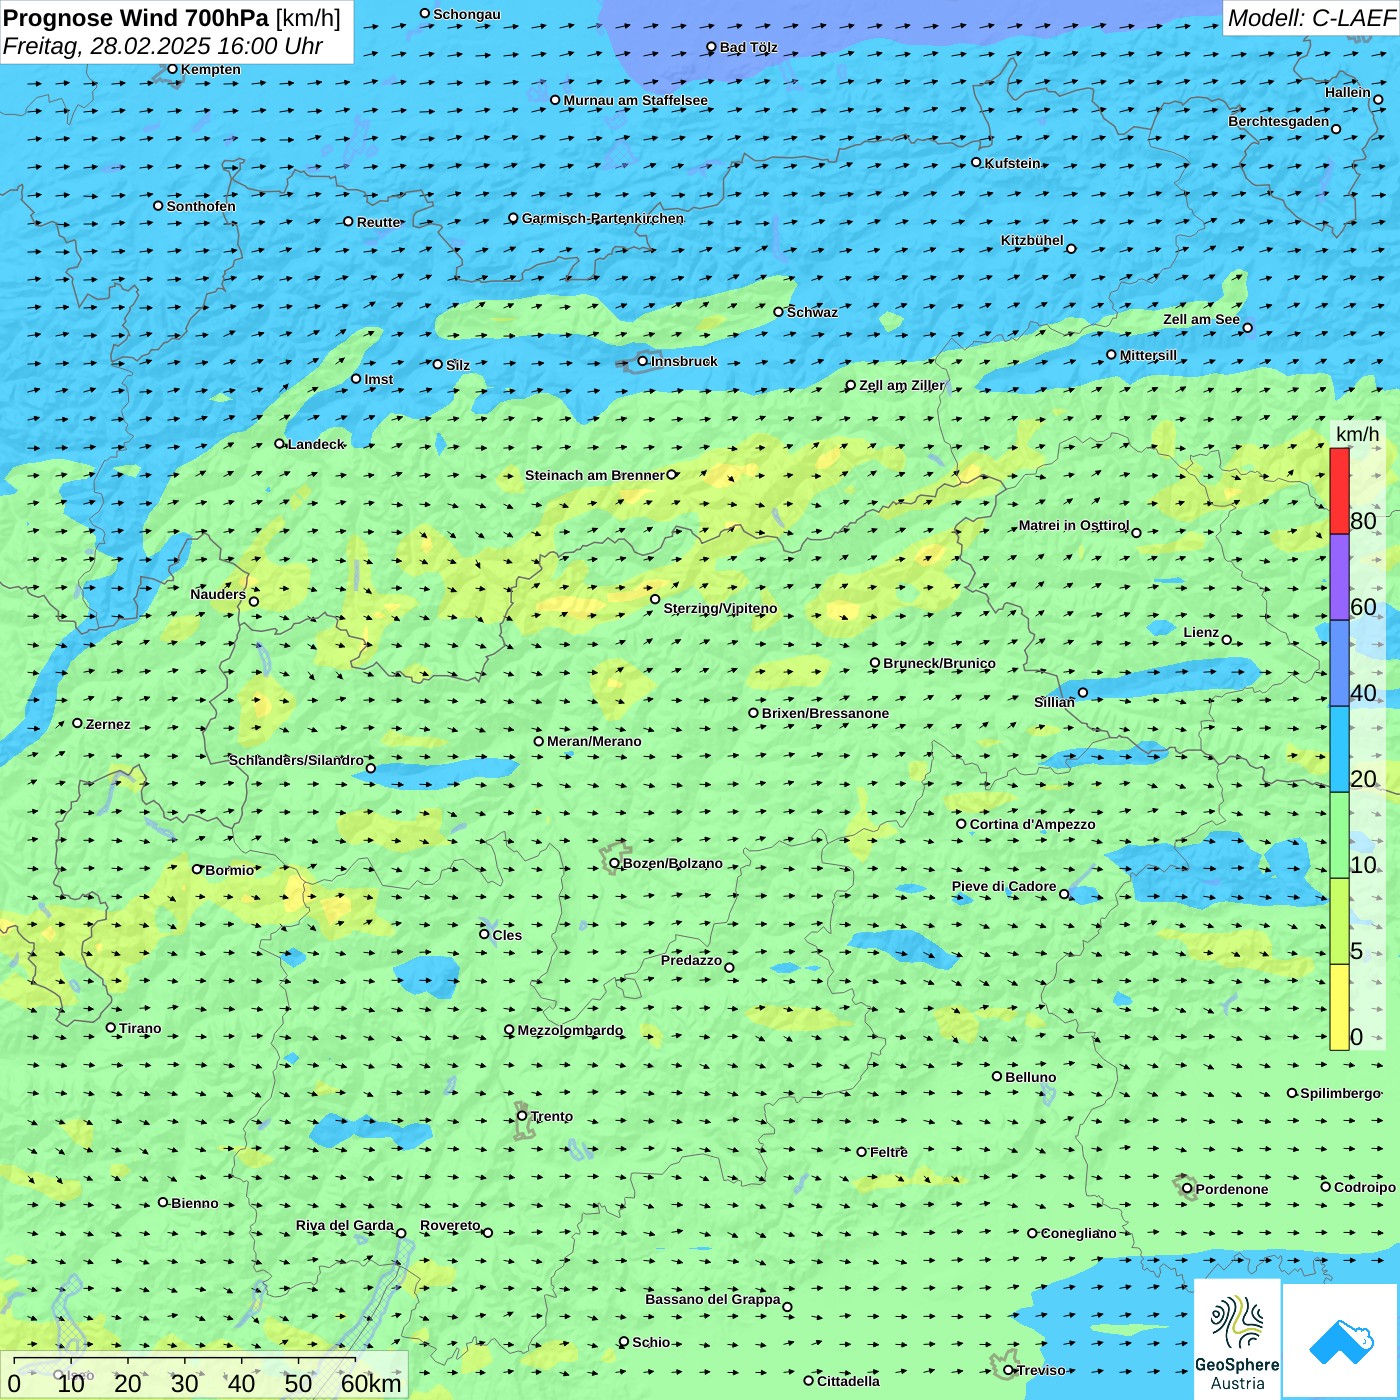Click the Kempten marker circle
1400x1400 pixels.
(x=173, y=69)
